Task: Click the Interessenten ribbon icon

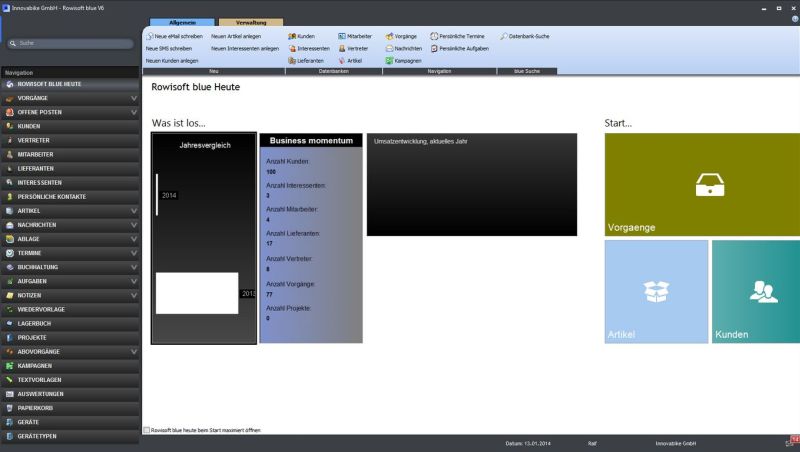Action: pos(292,48)
